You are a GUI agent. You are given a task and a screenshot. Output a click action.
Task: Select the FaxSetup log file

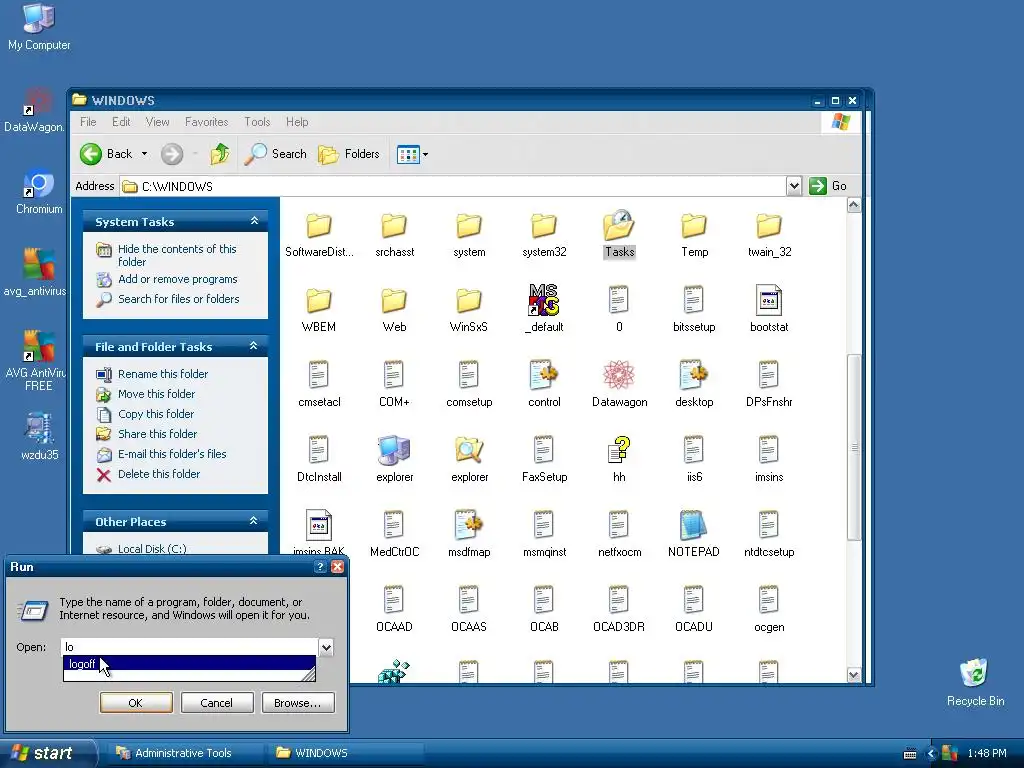pyautogui.click(x=543, y=450)
